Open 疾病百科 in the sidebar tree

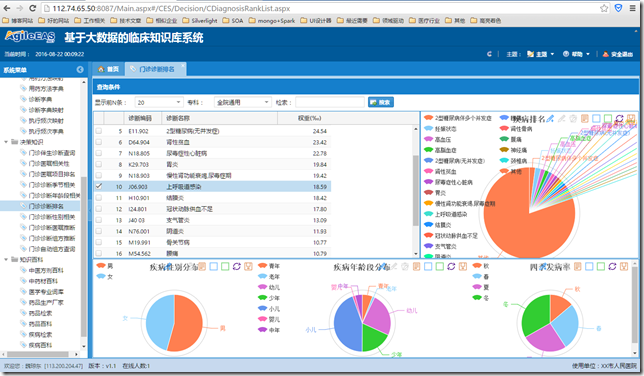40,345
